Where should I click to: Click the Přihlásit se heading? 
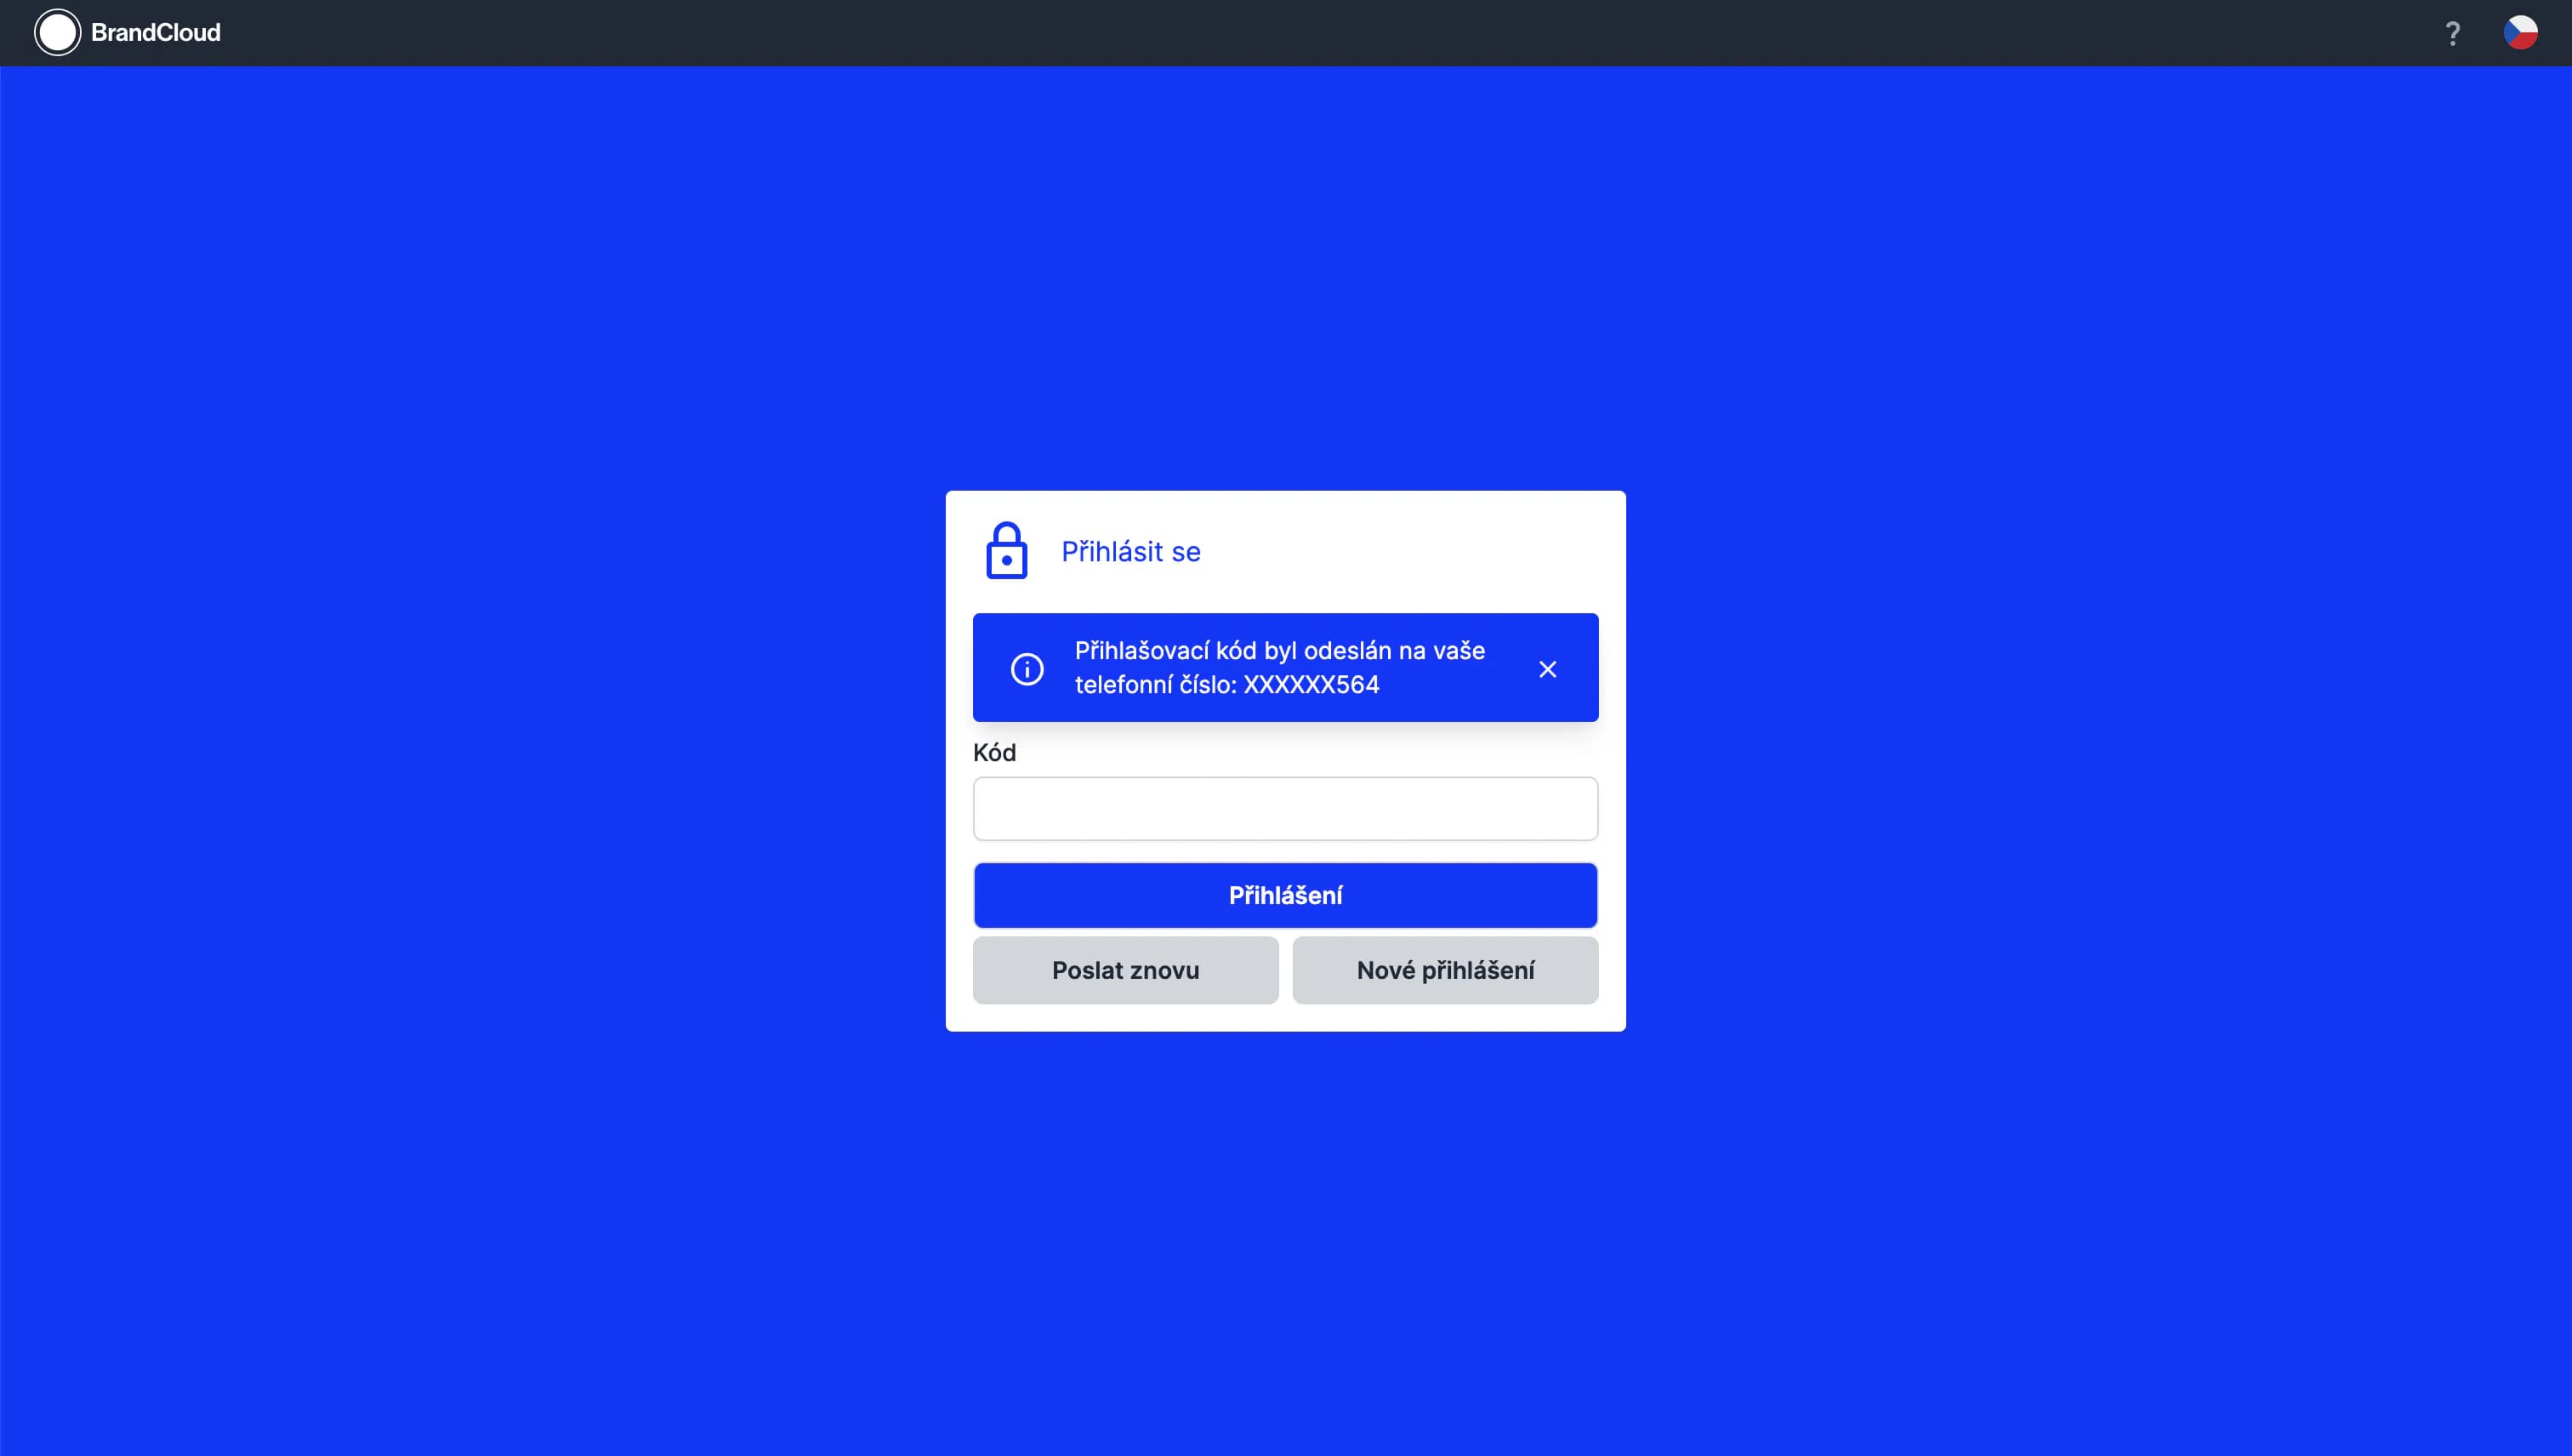click(x=1130, y=552)
